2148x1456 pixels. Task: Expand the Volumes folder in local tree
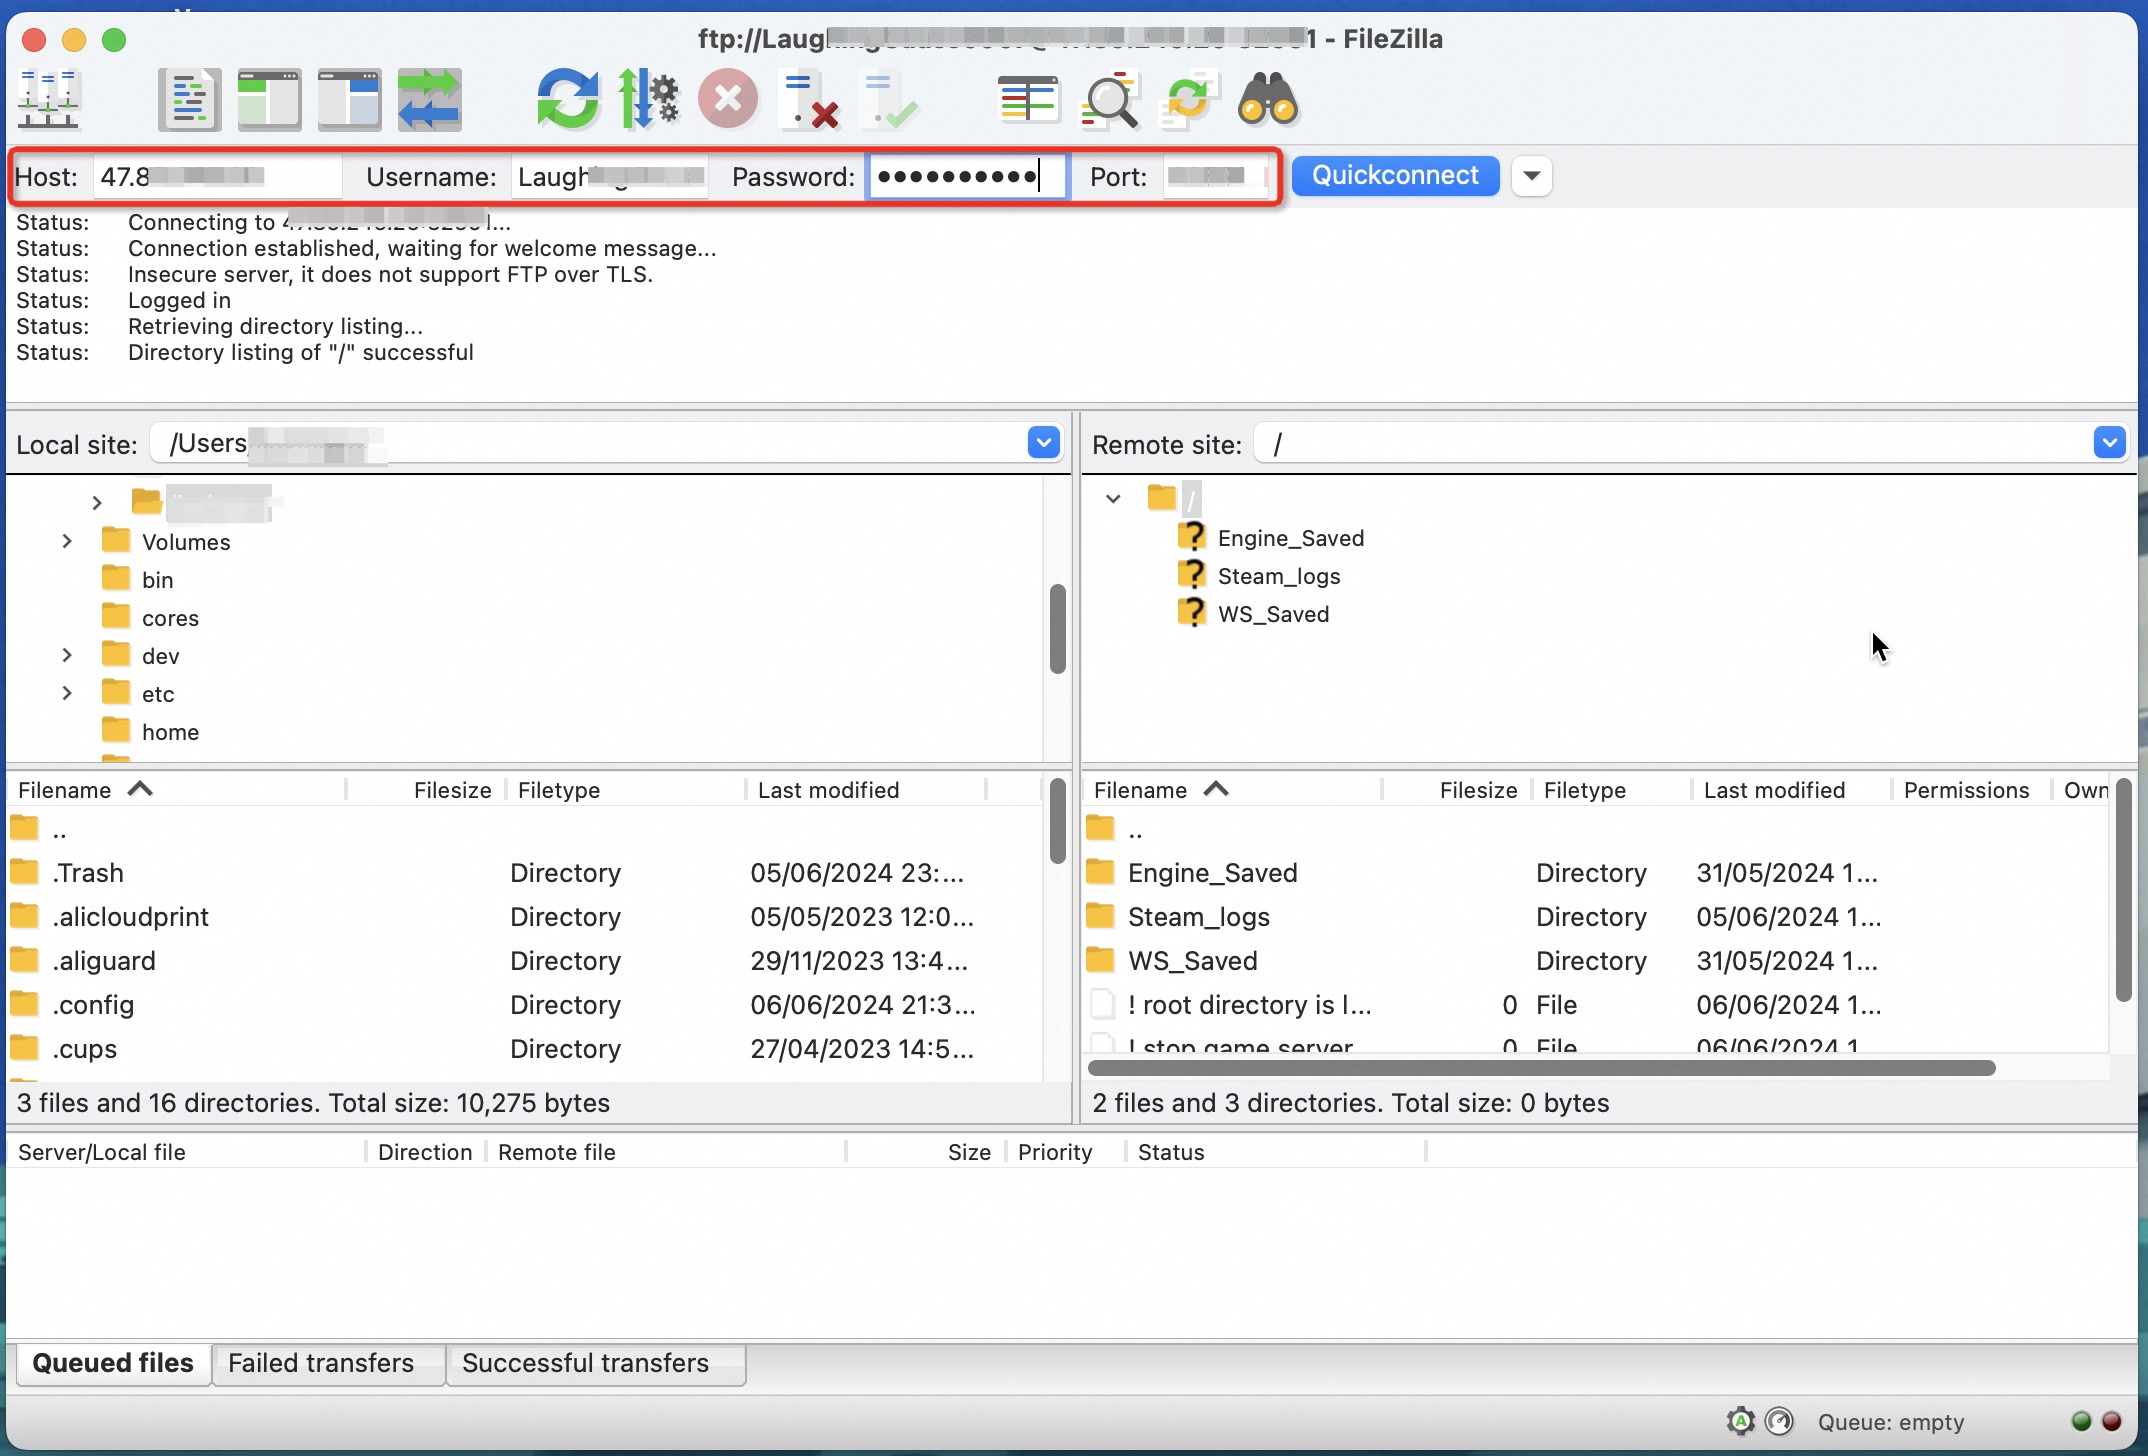point(67,541)
